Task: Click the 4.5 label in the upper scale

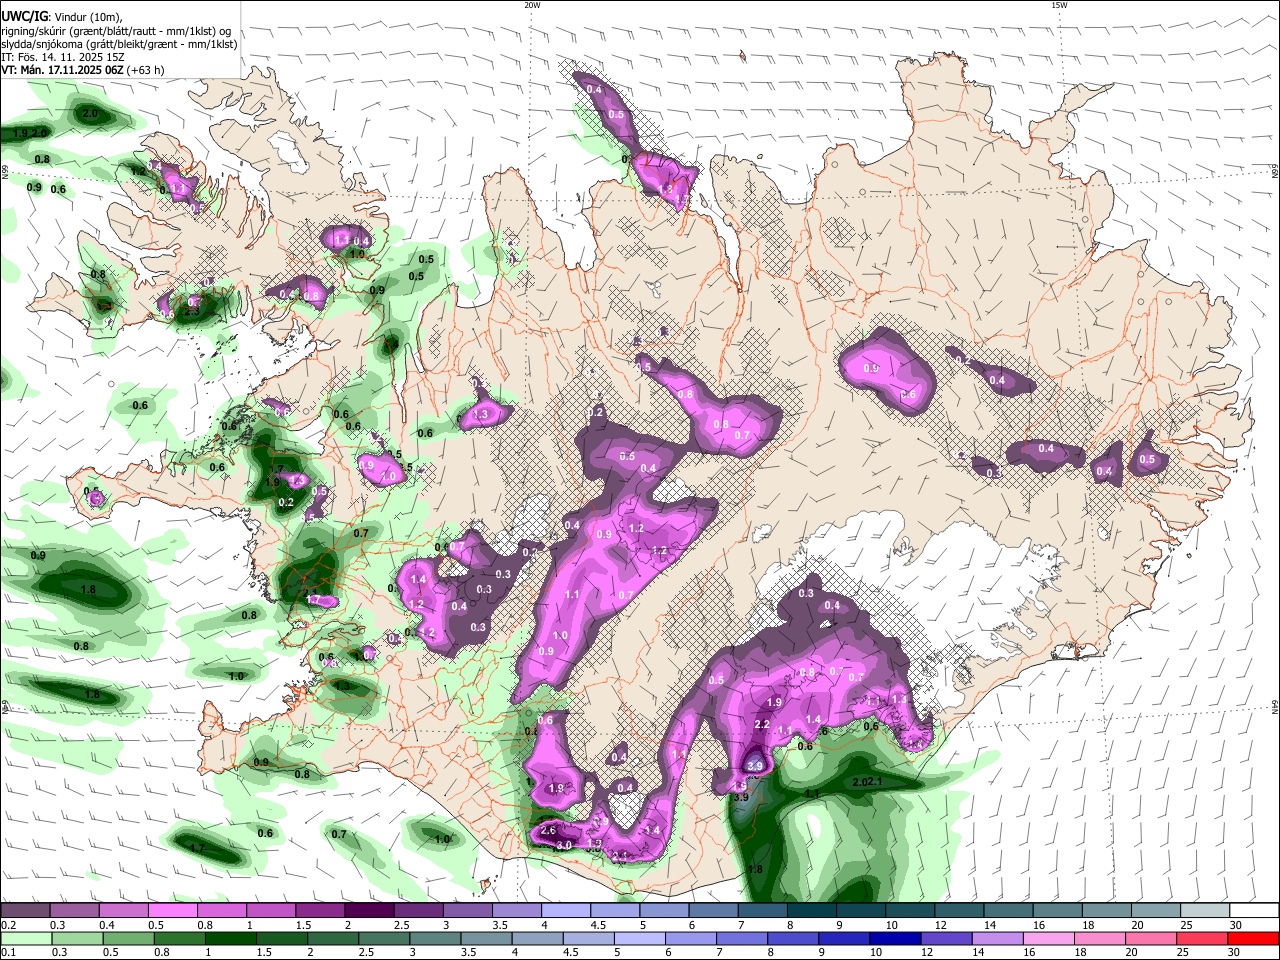Action: coord(597,925)
